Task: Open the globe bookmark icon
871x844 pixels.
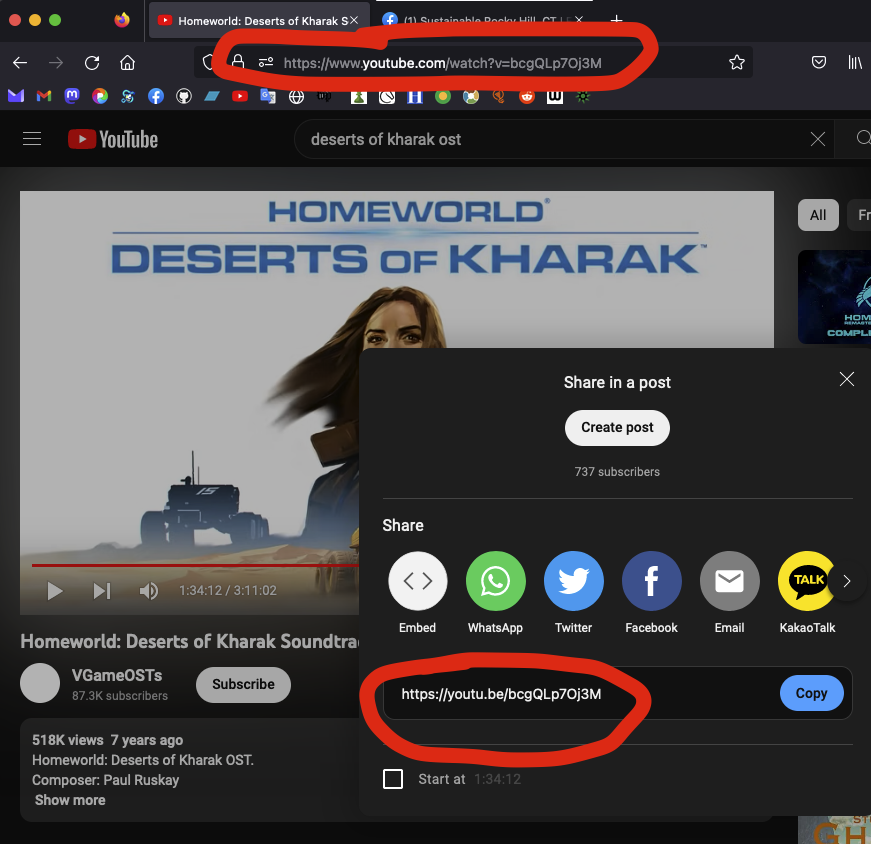Action: coord(297,97)
